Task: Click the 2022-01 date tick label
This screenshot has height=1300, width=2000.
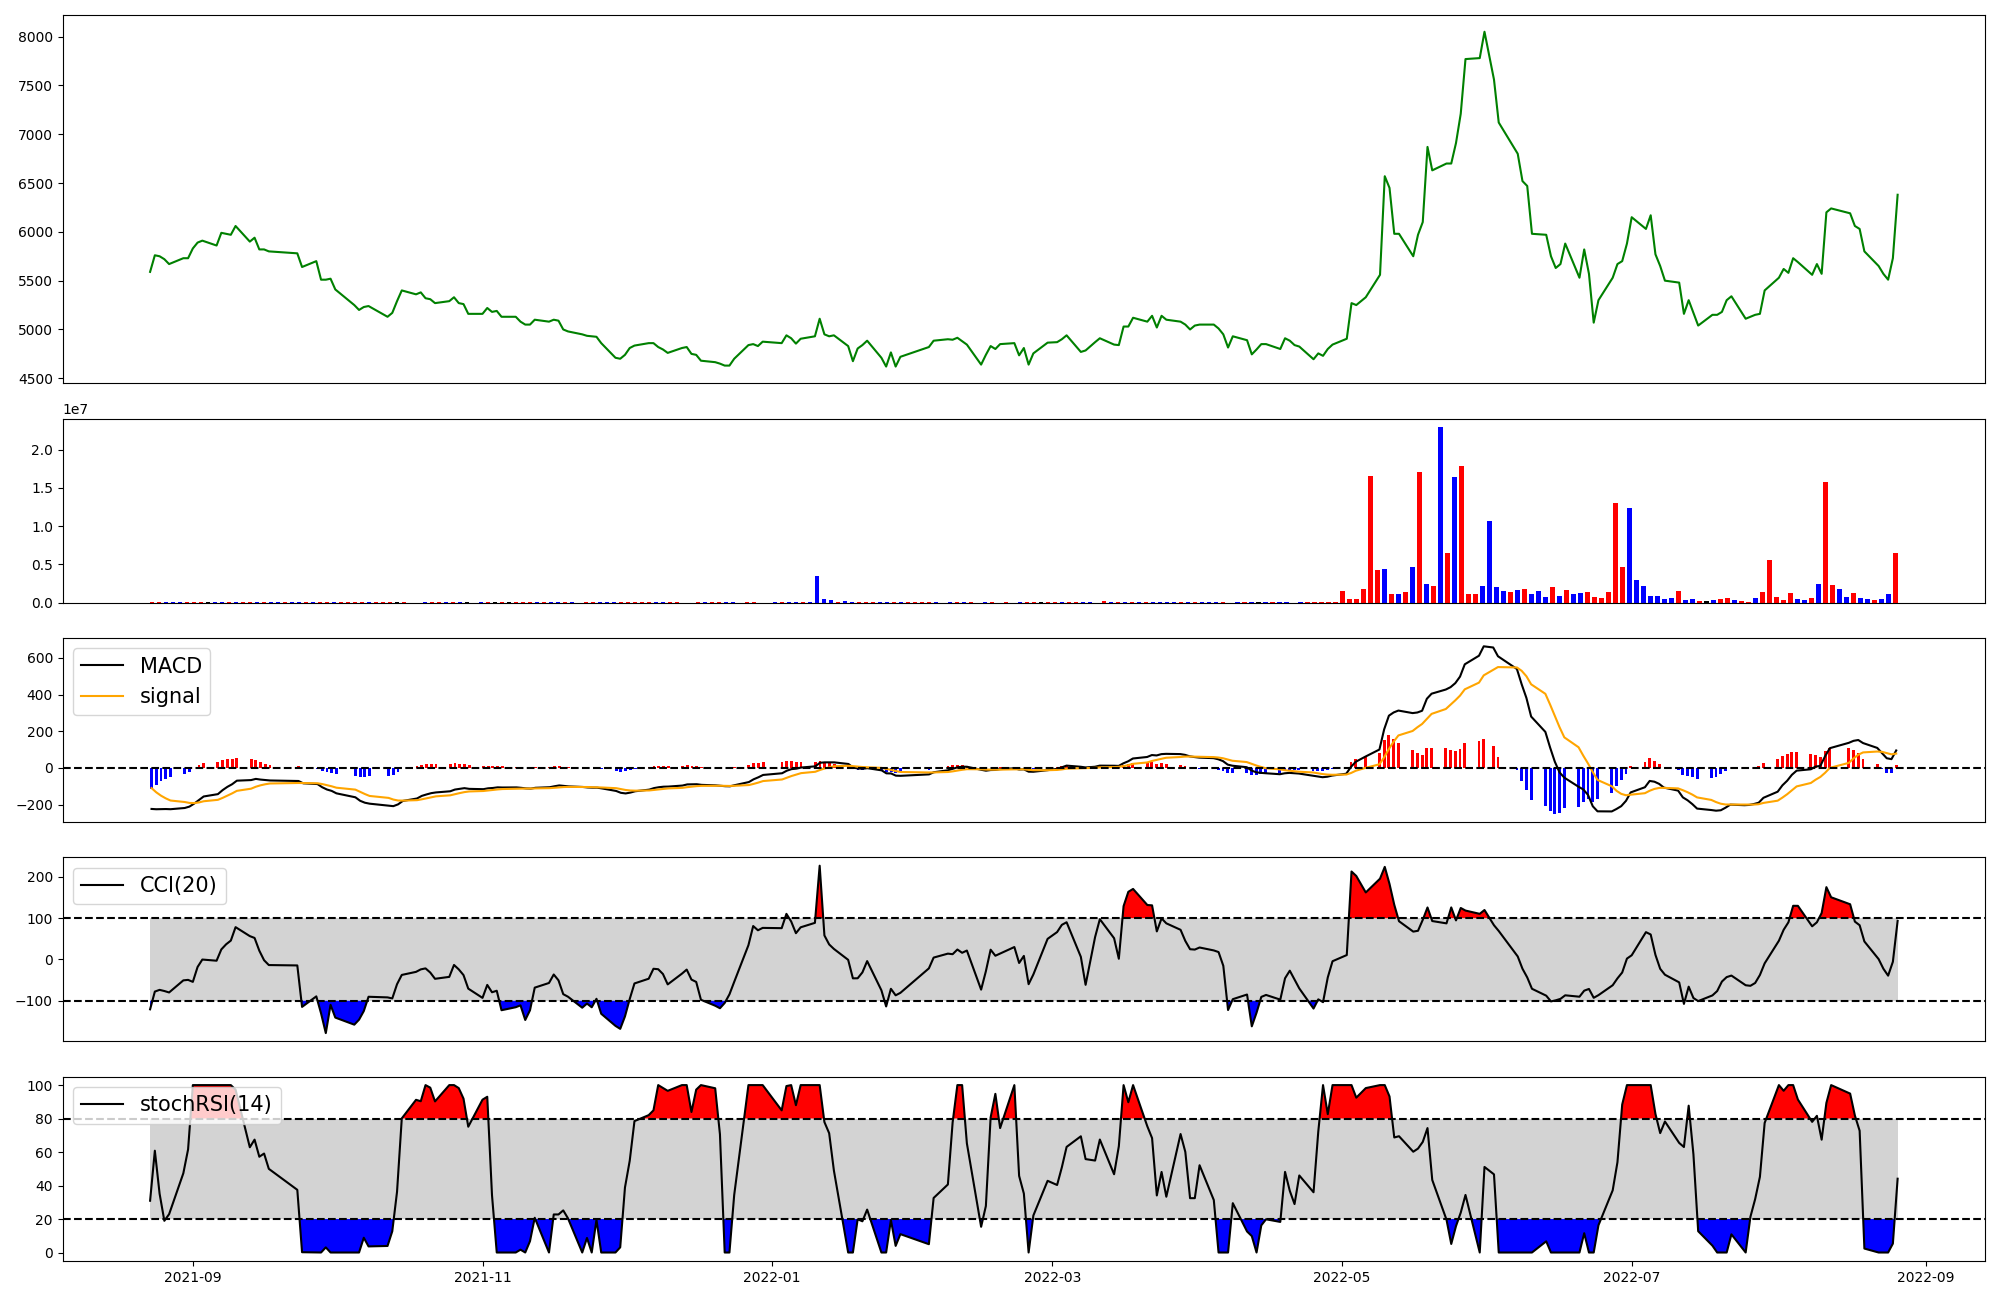Action: (771, 1276)
